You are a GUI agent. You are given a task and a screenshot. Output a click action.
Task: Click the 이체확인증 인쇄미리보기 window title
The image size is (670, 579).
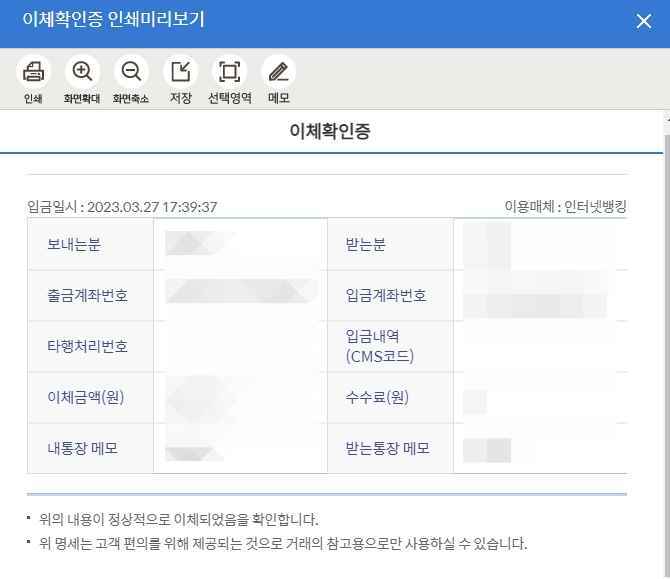(114, 20)
